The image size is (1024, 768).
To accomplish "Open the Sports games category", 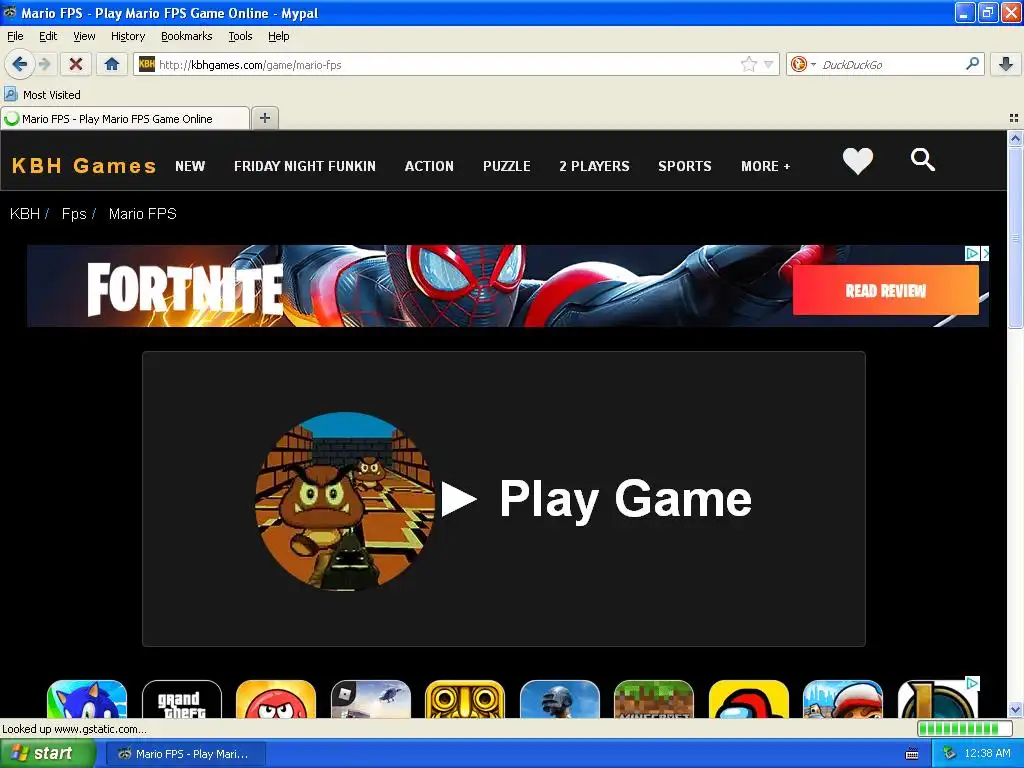I will (x=685, y=166).
